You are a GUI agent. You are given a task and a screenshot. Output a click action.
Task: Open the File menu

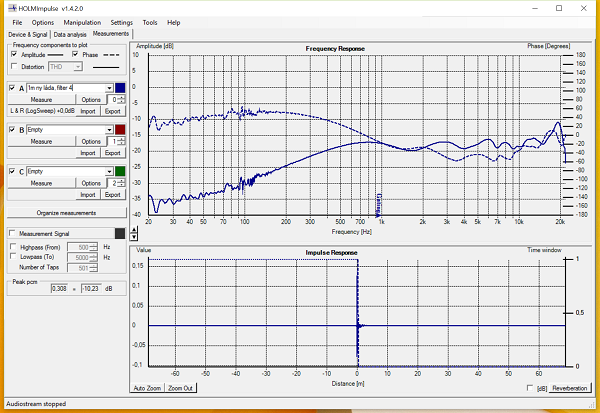[x=17, y=23]
